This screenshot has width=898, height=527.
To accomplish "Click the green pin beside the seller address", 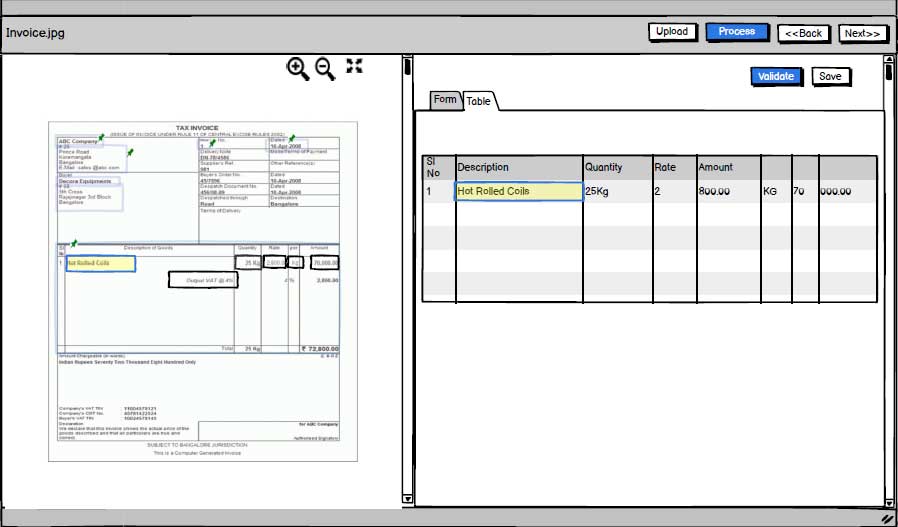I will click(130, 152).
